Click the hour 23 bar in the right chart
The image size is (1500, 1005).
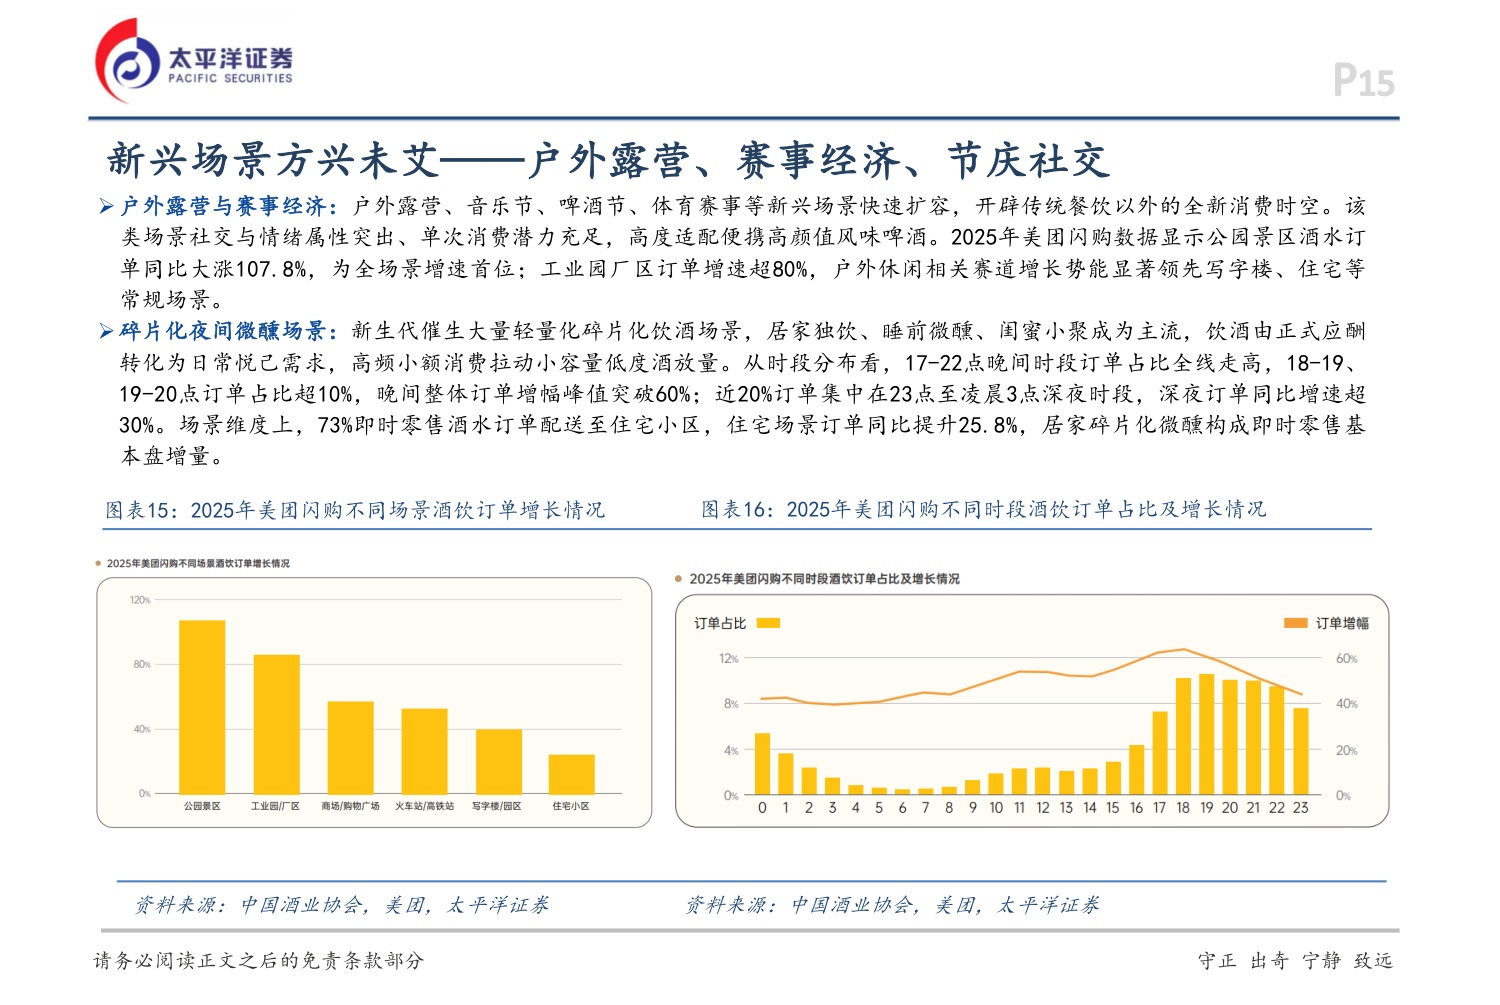(x=1301, y=751)
